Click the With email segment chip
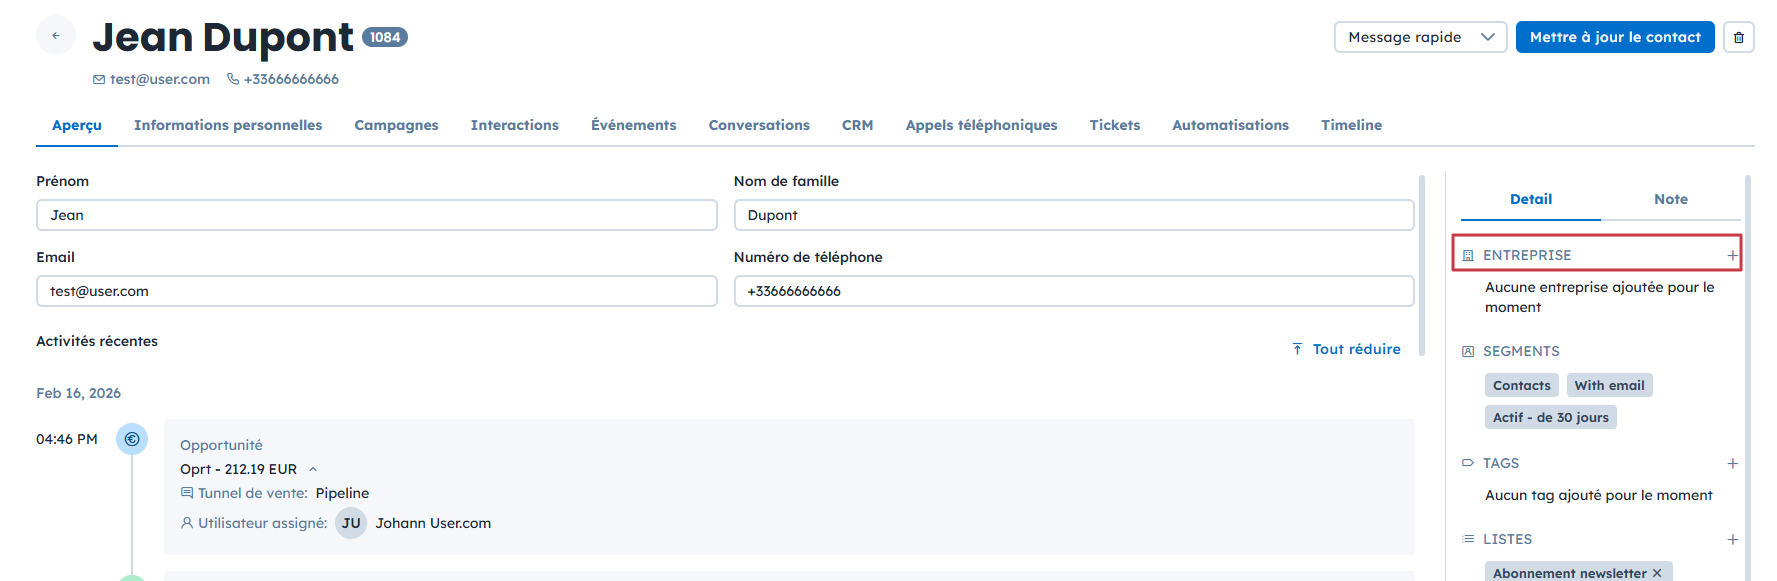 1610,385
